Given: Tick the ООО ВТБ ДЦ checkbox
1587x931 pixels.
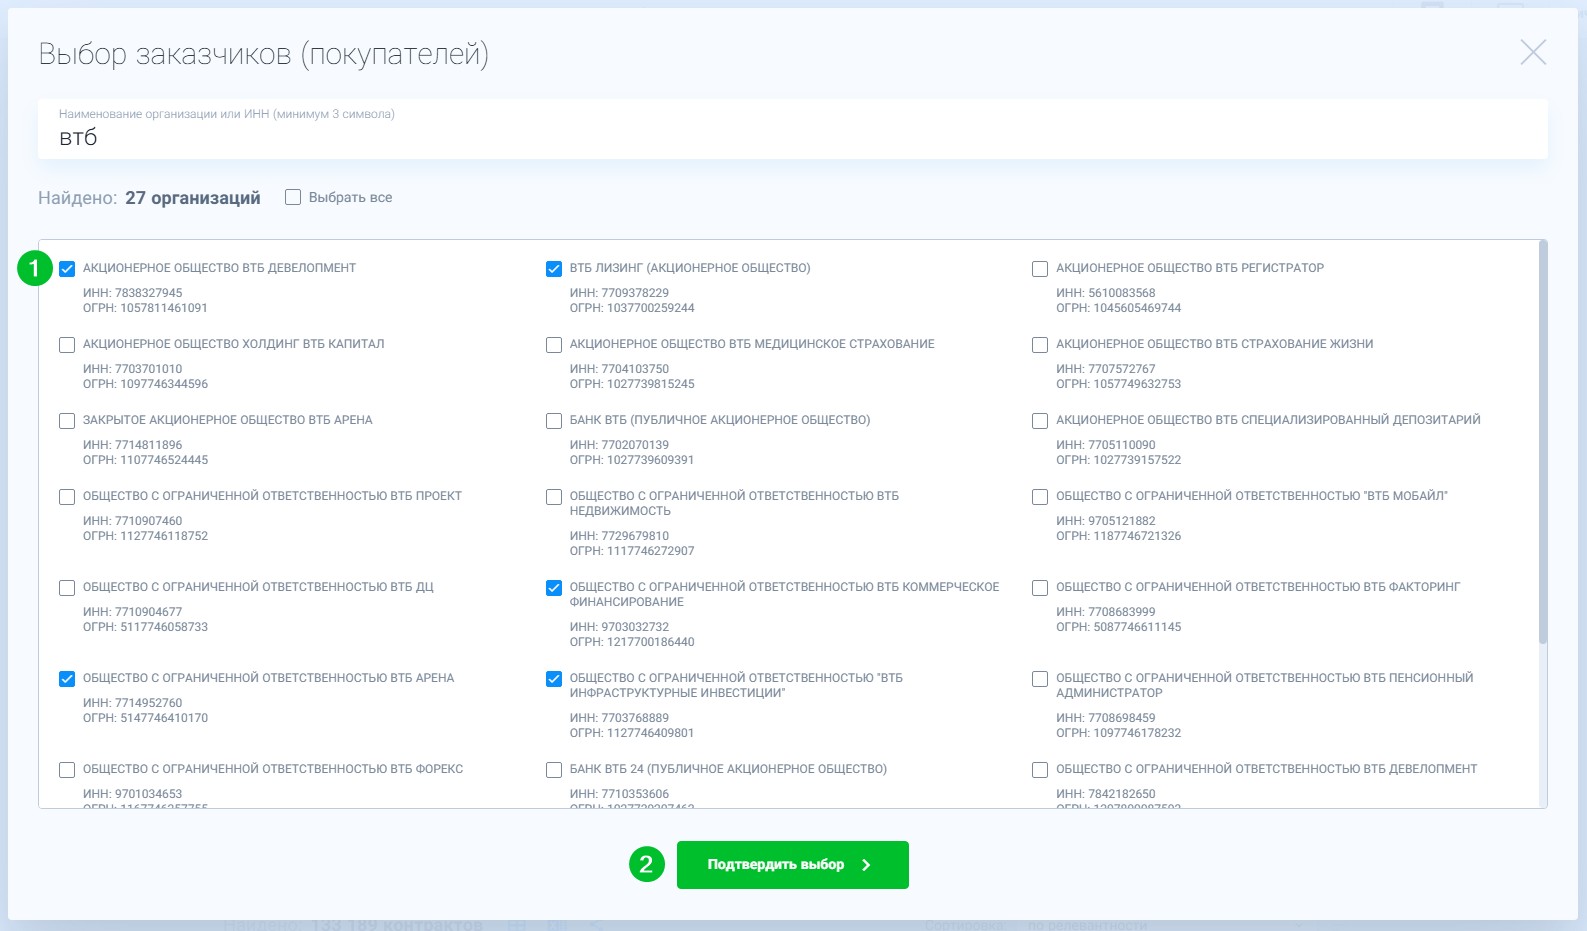Looking at the screenshot, I should click(x=67, y=588).
